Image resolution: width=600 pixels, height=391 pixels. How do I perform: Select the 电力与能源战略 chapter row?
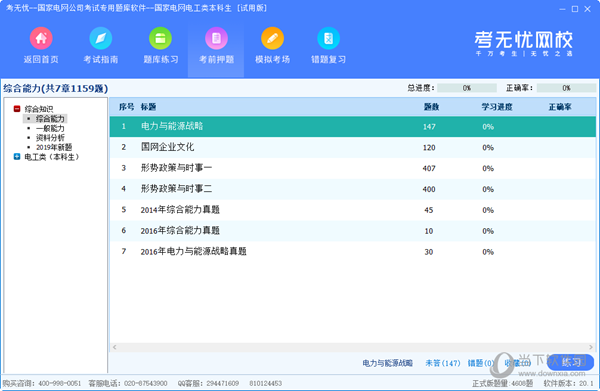click(x=352, y=127)
